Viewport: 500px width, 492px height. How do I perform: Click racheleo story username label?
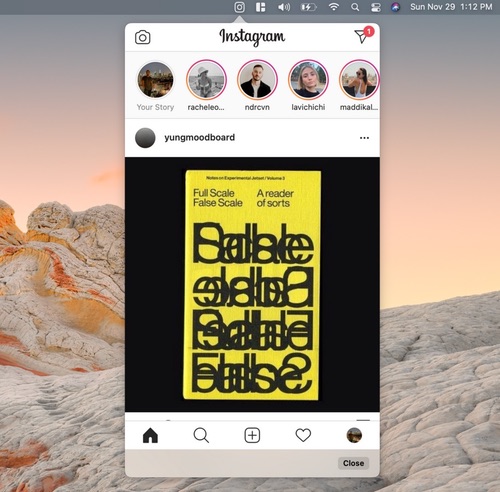point(206,107)
